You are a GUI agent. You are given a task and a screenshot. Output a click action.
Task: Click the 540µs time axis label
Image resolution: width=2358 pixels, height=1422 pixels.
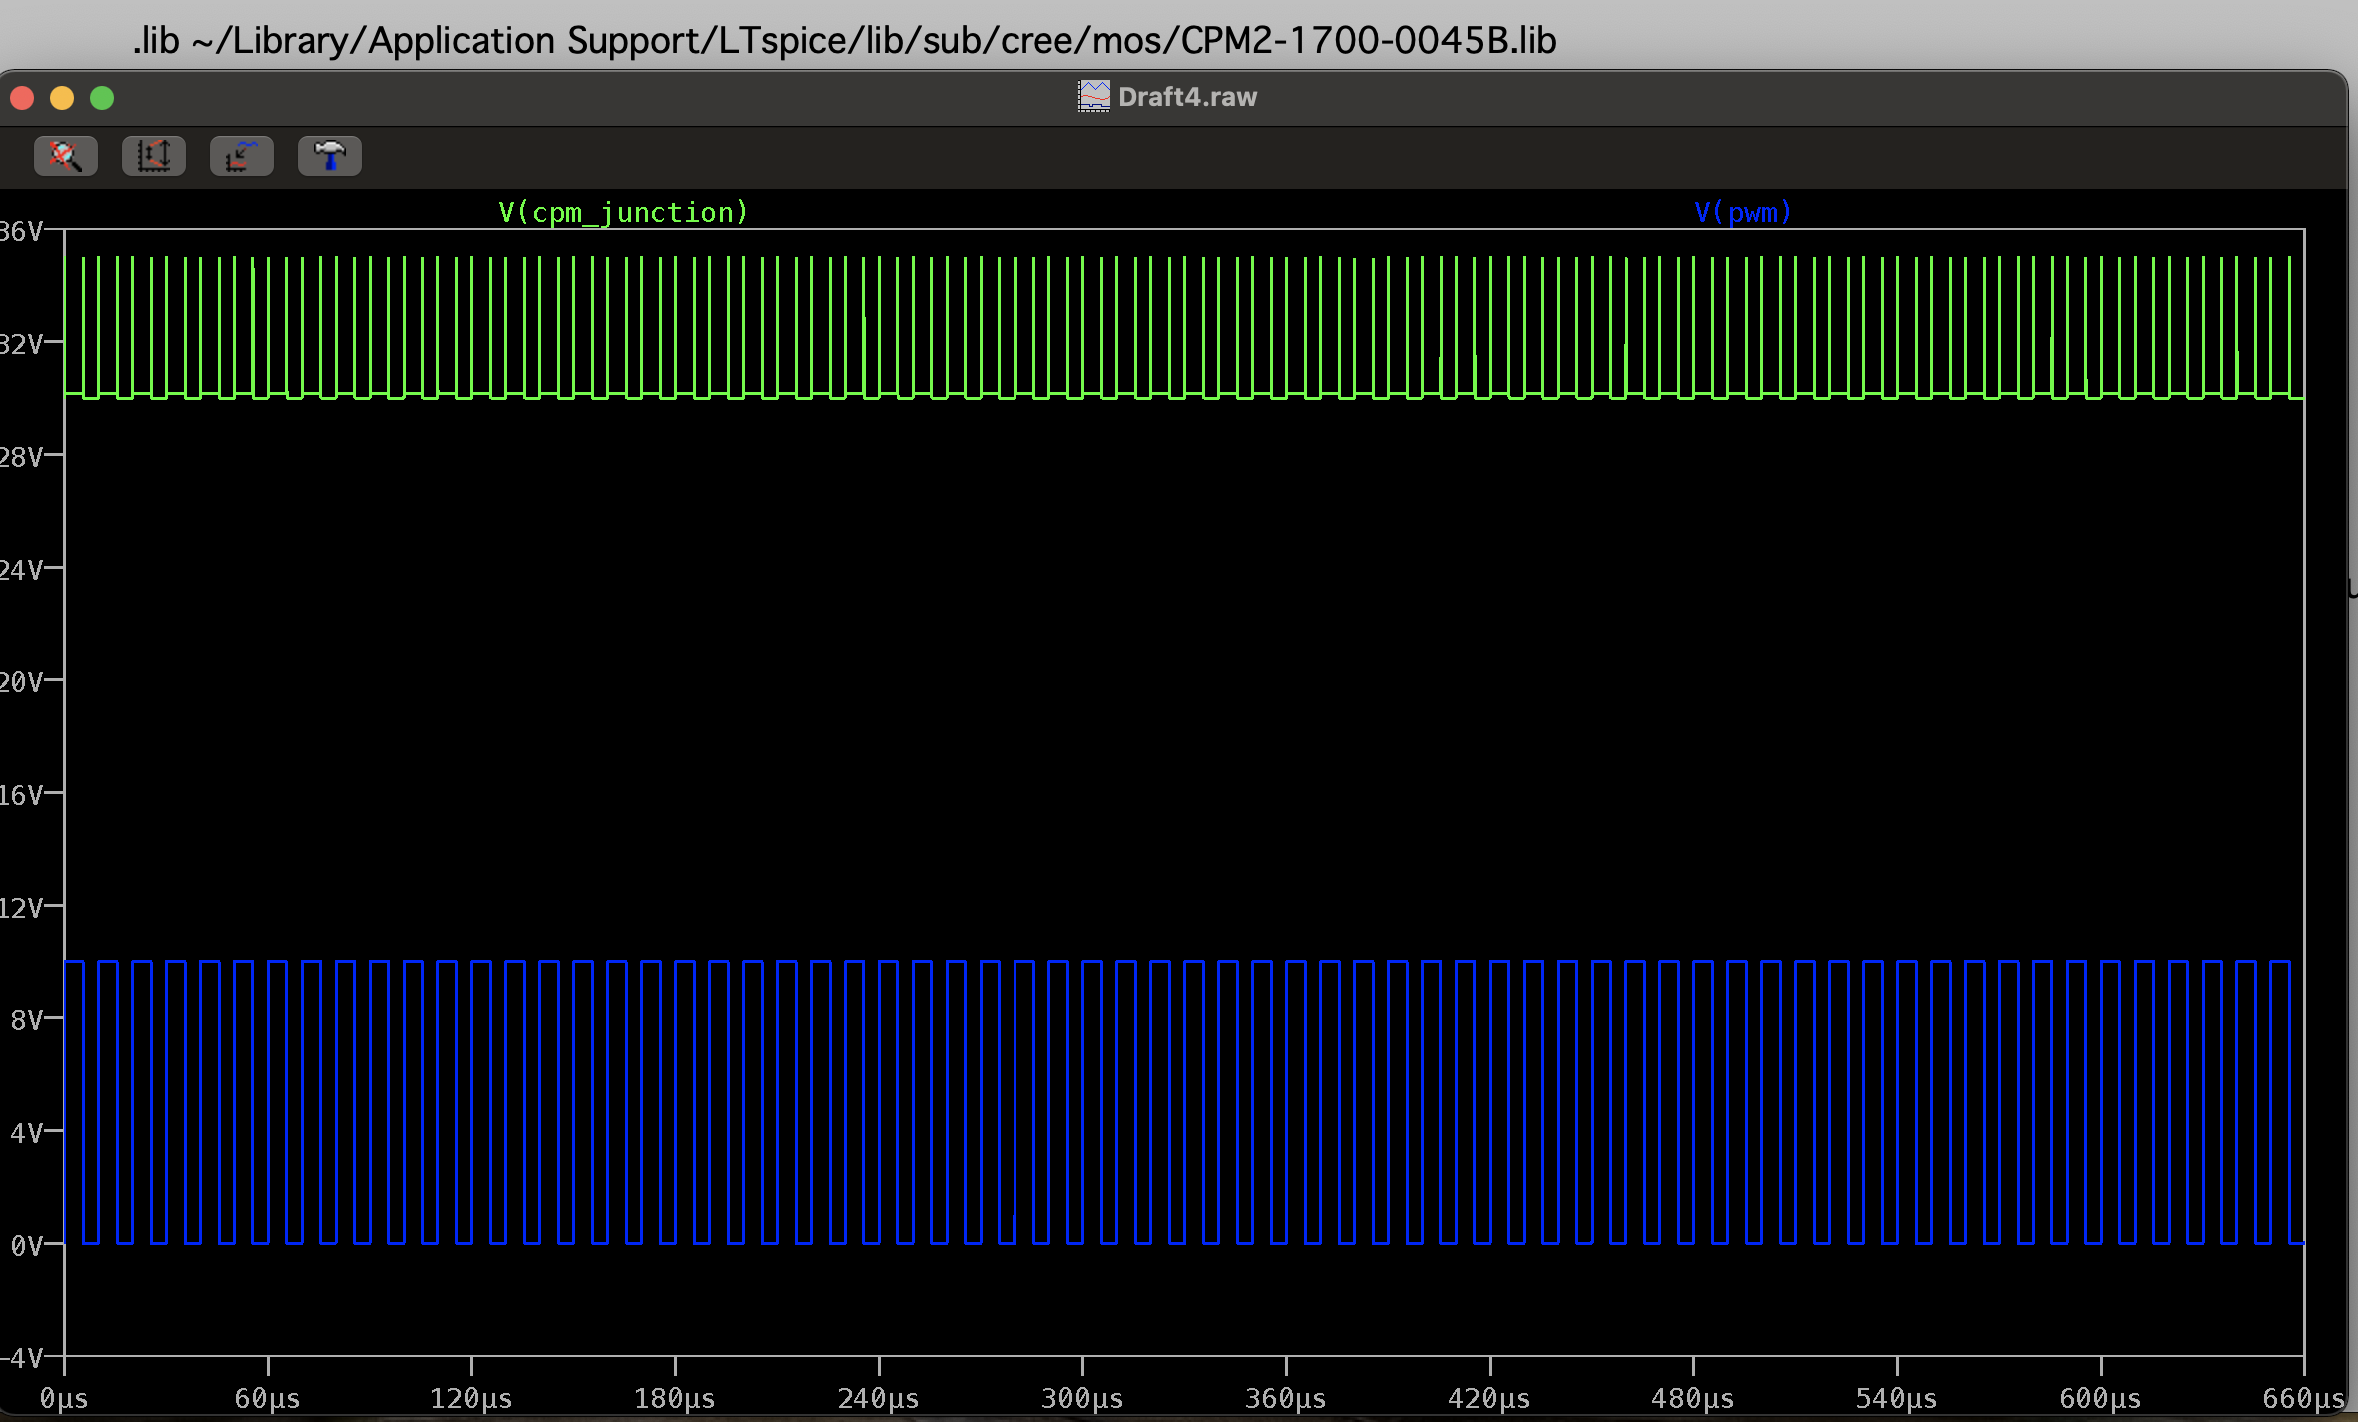(1897, 1398)
